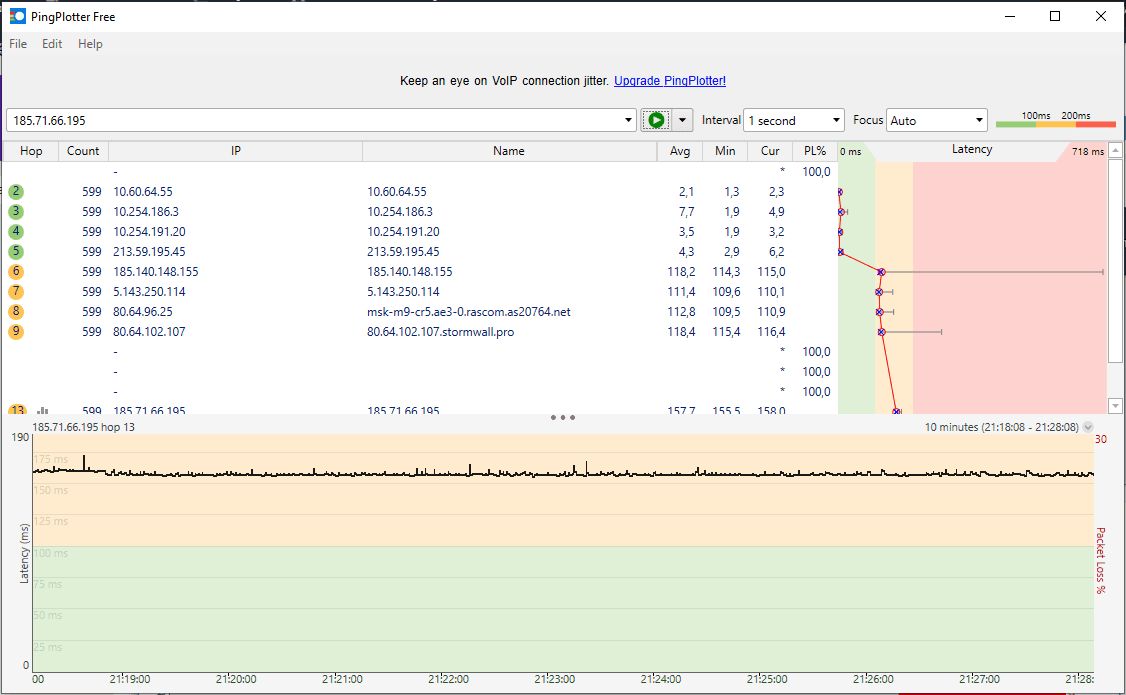Click the latency color scale legend bar
The width and height of the screenshot is (1126, 695).
click(x=1055, y=124)
